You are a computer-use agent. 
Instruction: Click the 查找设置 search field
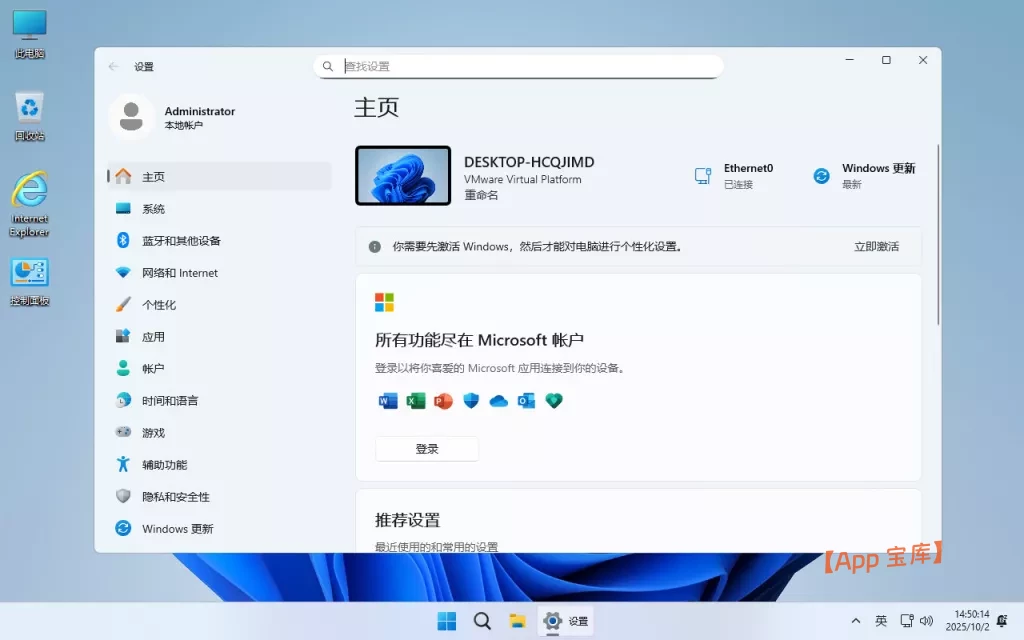[x=518, y=65]
